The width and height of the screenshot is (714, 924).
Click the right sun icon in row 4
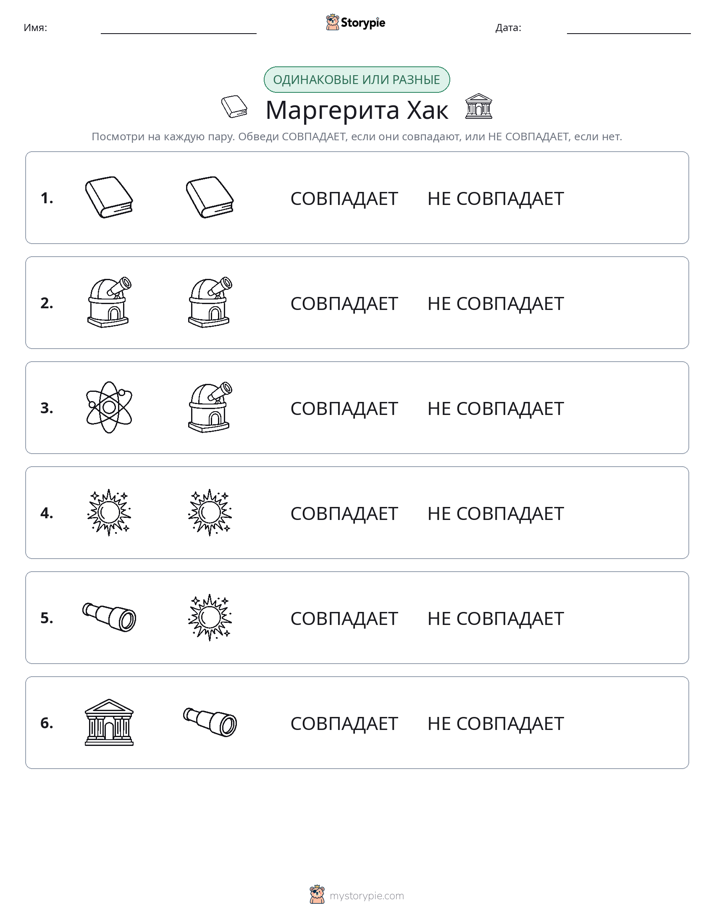210,513
